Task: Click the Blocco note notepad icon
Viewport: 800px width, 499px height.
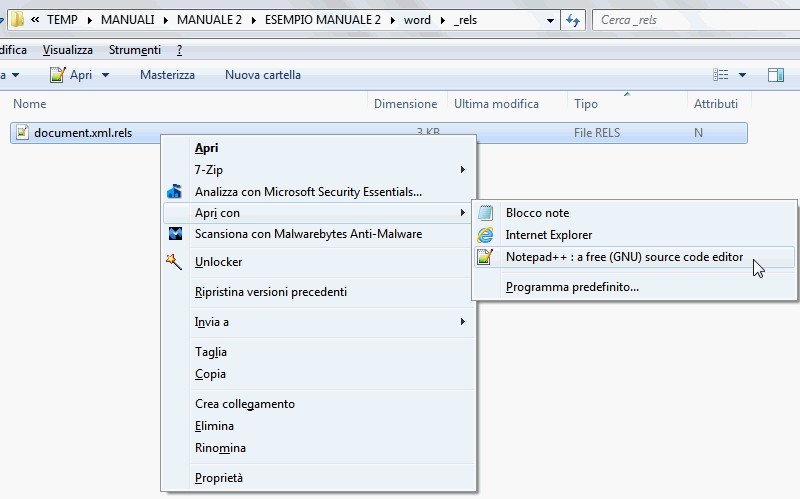Action: (x=486, y=213)
